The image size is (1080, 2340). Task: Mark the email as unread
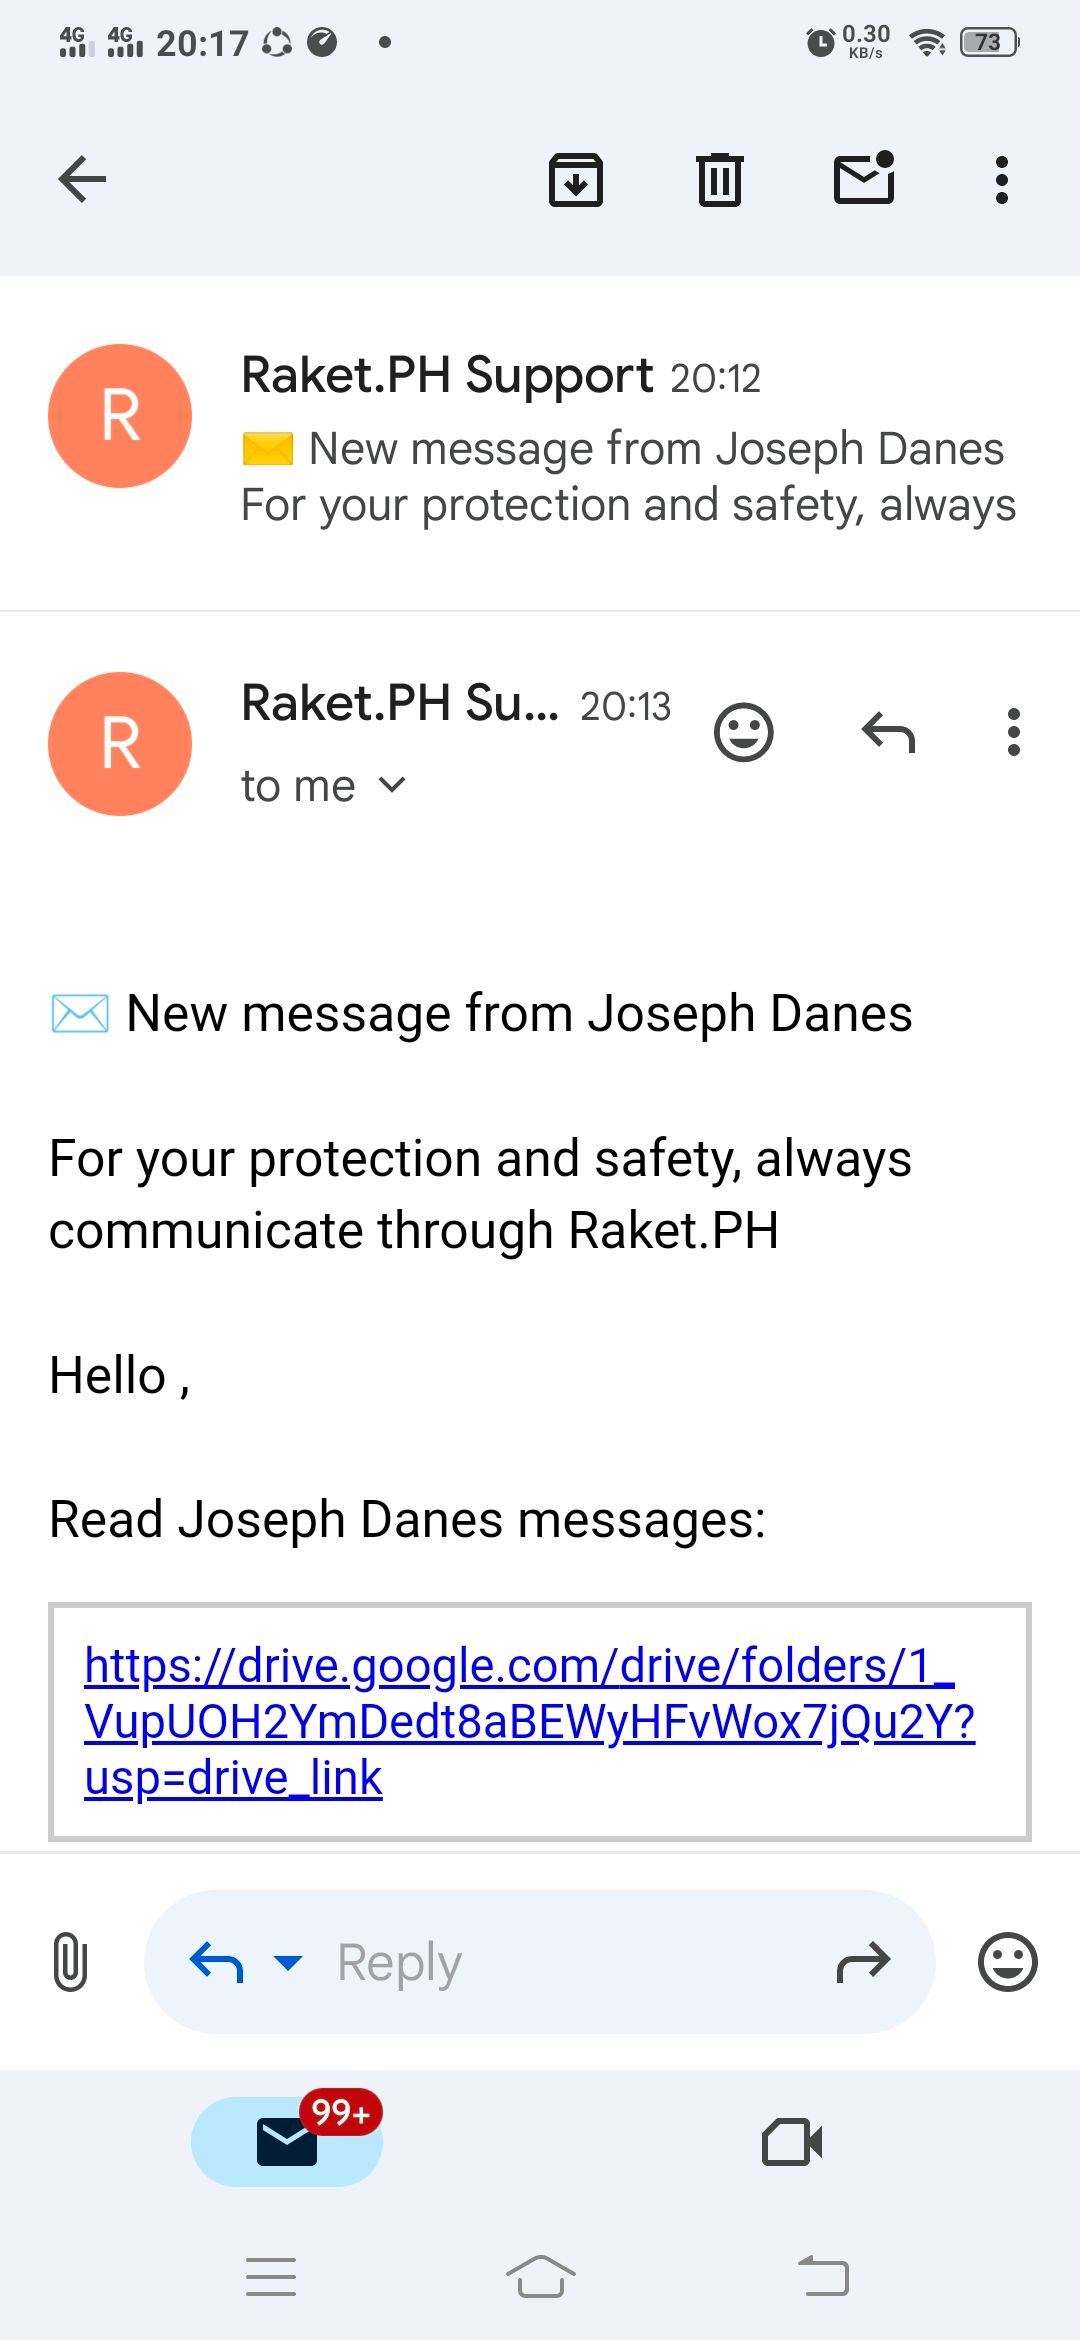pyautogui.click(x=864, y=179)
